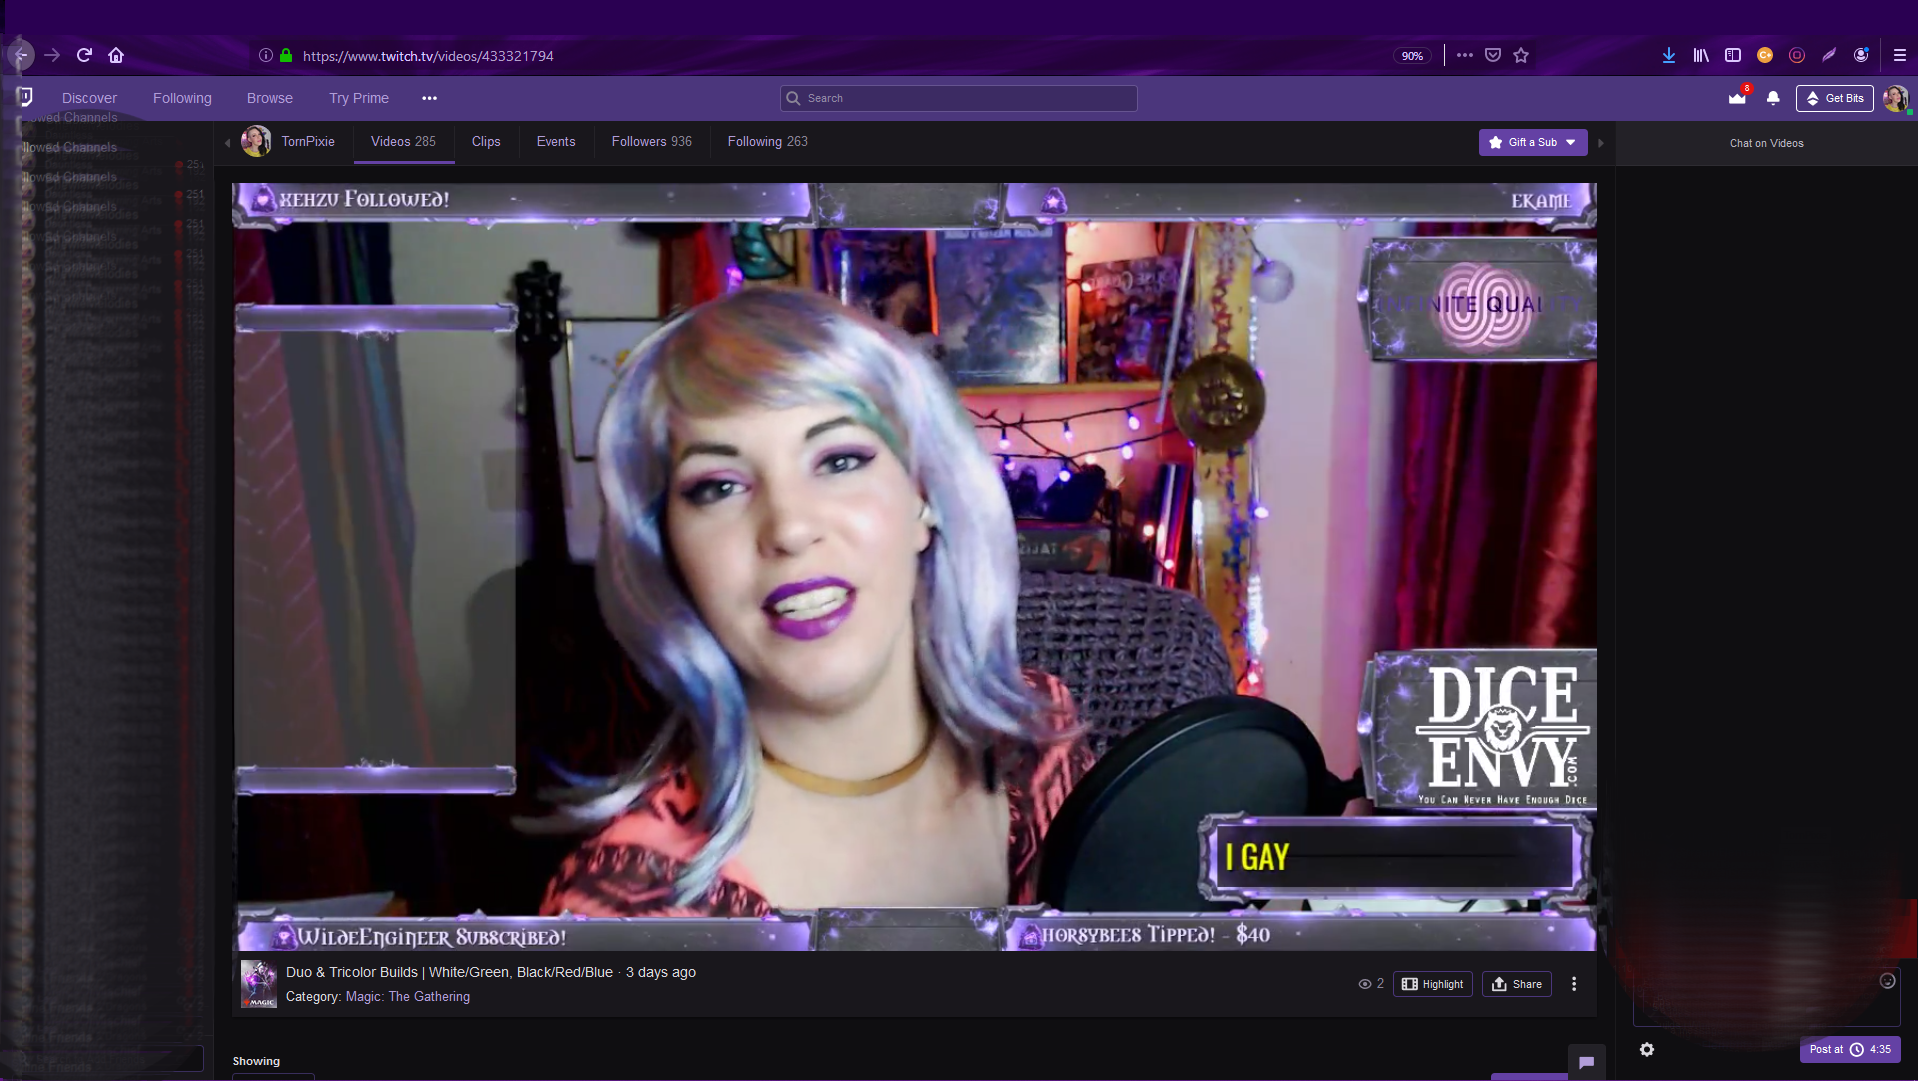Click the green padlock security icon
The width and height of the screenshot is (1918, 1081).
coord(286,56)
